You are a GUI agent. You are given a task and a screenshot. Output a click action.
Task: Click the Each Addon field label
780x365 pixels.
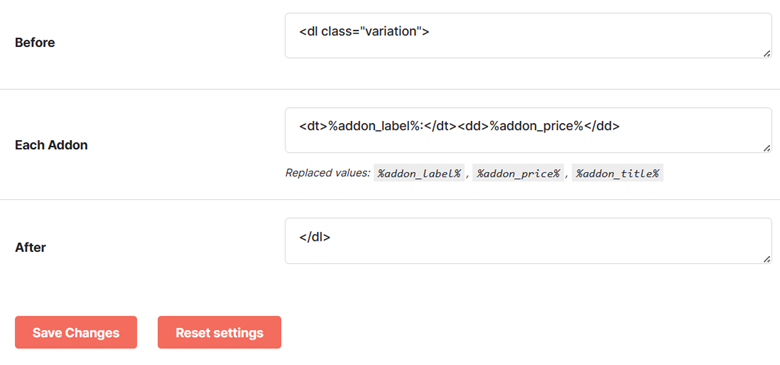tap(51, 146)
